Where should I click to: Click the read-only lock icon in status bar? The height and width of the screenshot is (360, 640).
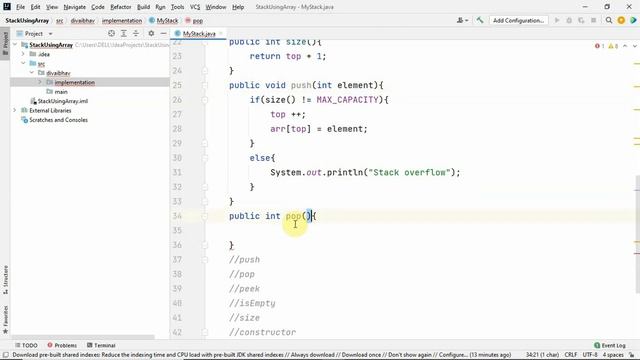(x=631, y=355)
